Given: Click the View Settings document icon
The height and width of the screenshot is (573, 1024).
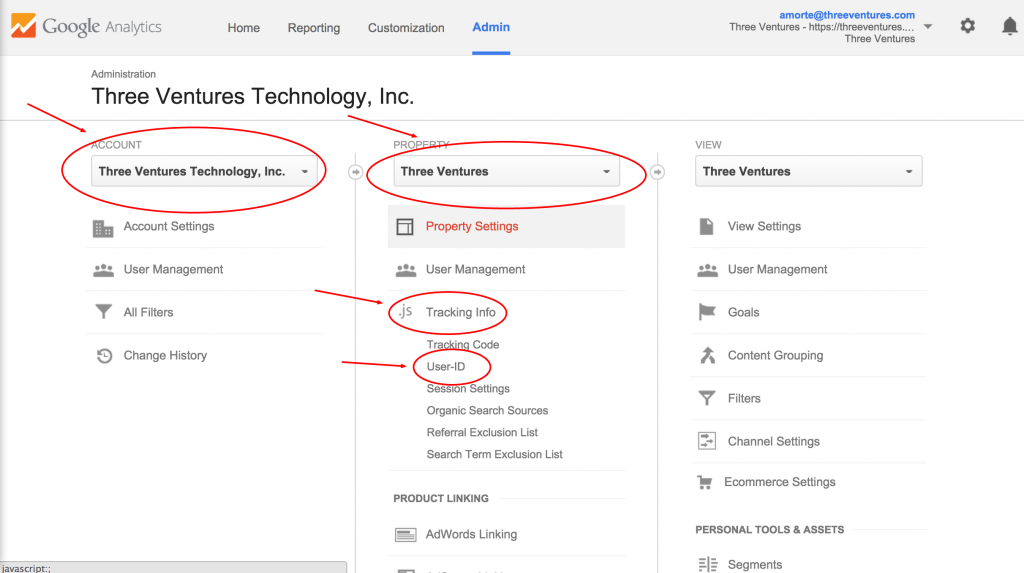Looking at the screenshot, I should point(707,226).
